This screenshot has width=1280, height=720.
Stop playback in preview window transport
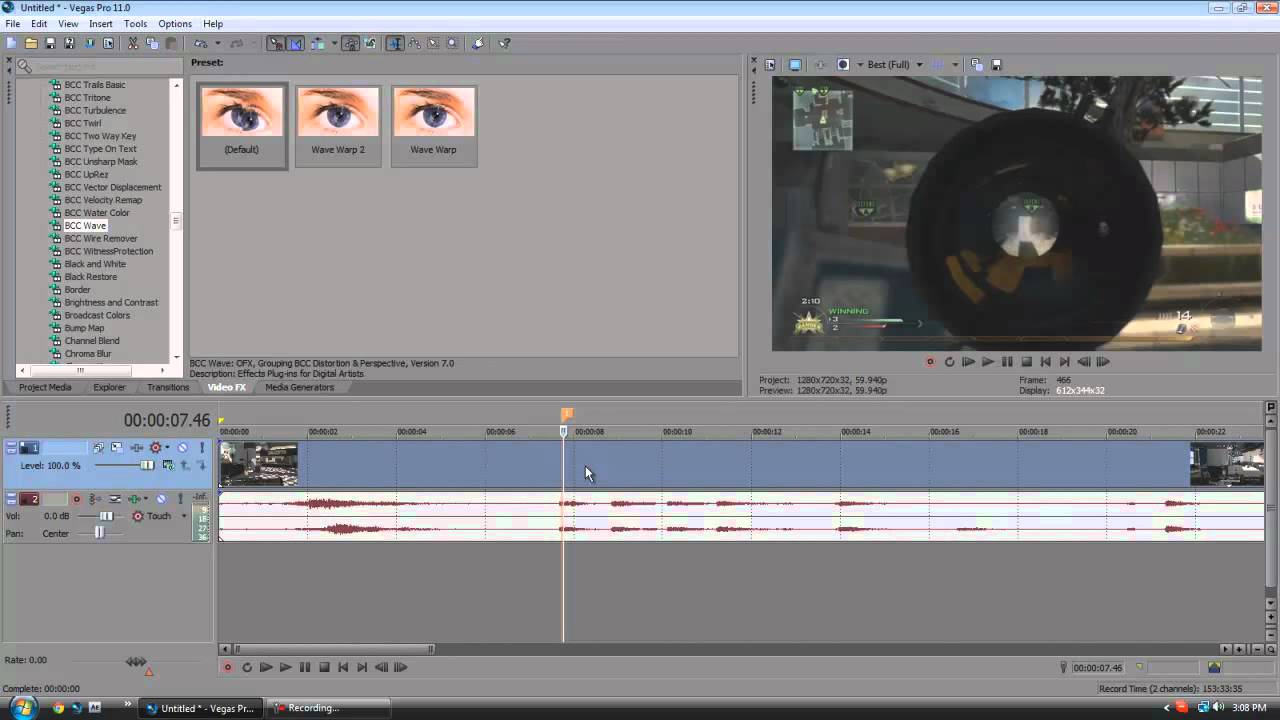[x=1026, y=362]
